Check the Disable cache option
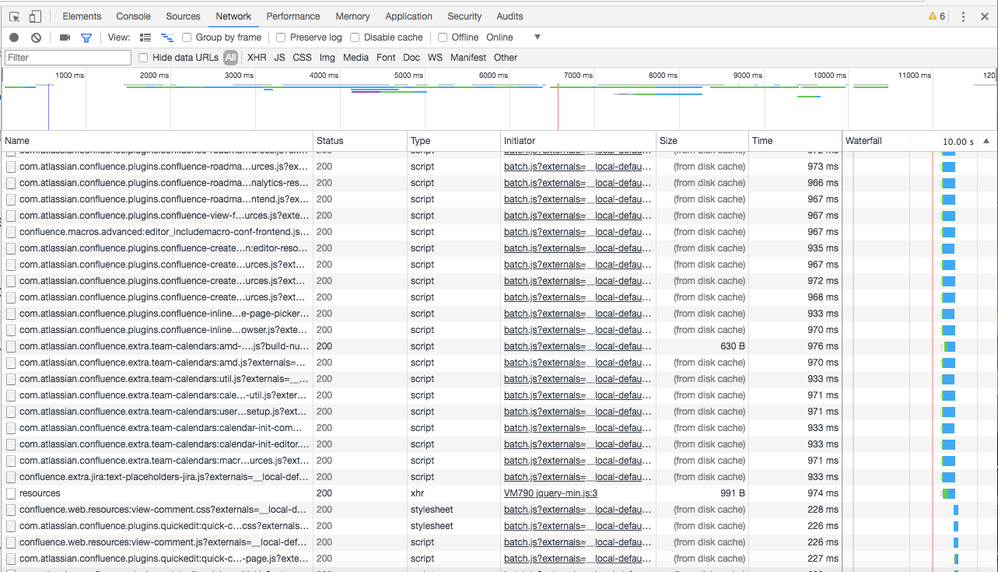This screenshot has height=572, width=998. pos(355,38)
